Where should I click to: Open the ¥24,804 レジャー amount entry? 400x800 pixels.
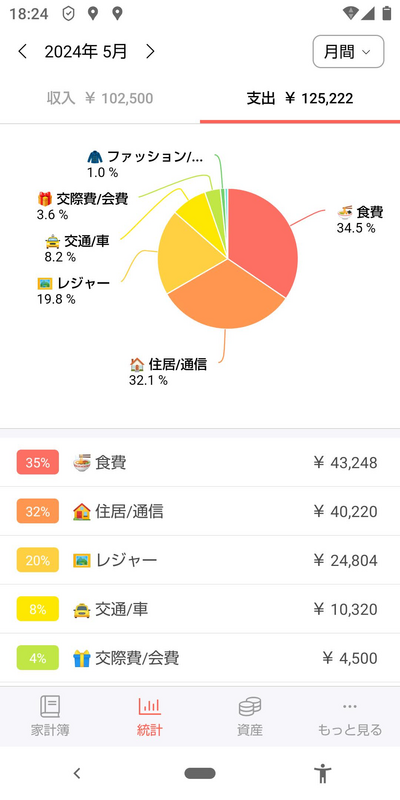click(345, 560)
